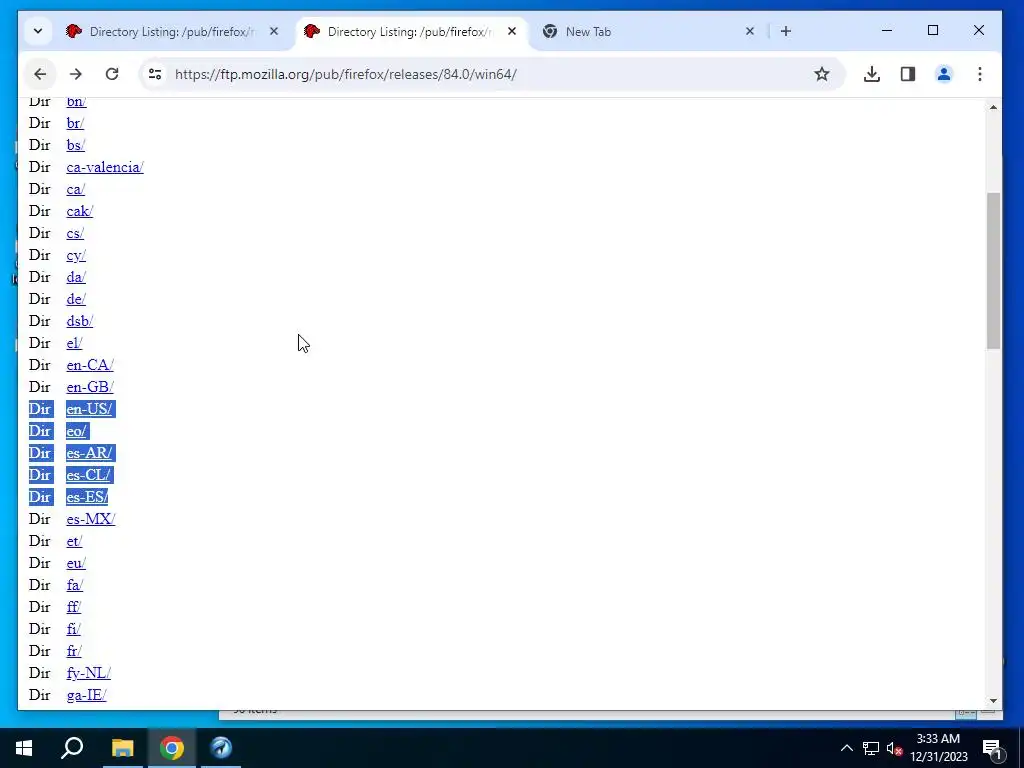Viewport: 1024px width, 768px height.
Task: Open the fa/ directory
Action: [75, 585]
